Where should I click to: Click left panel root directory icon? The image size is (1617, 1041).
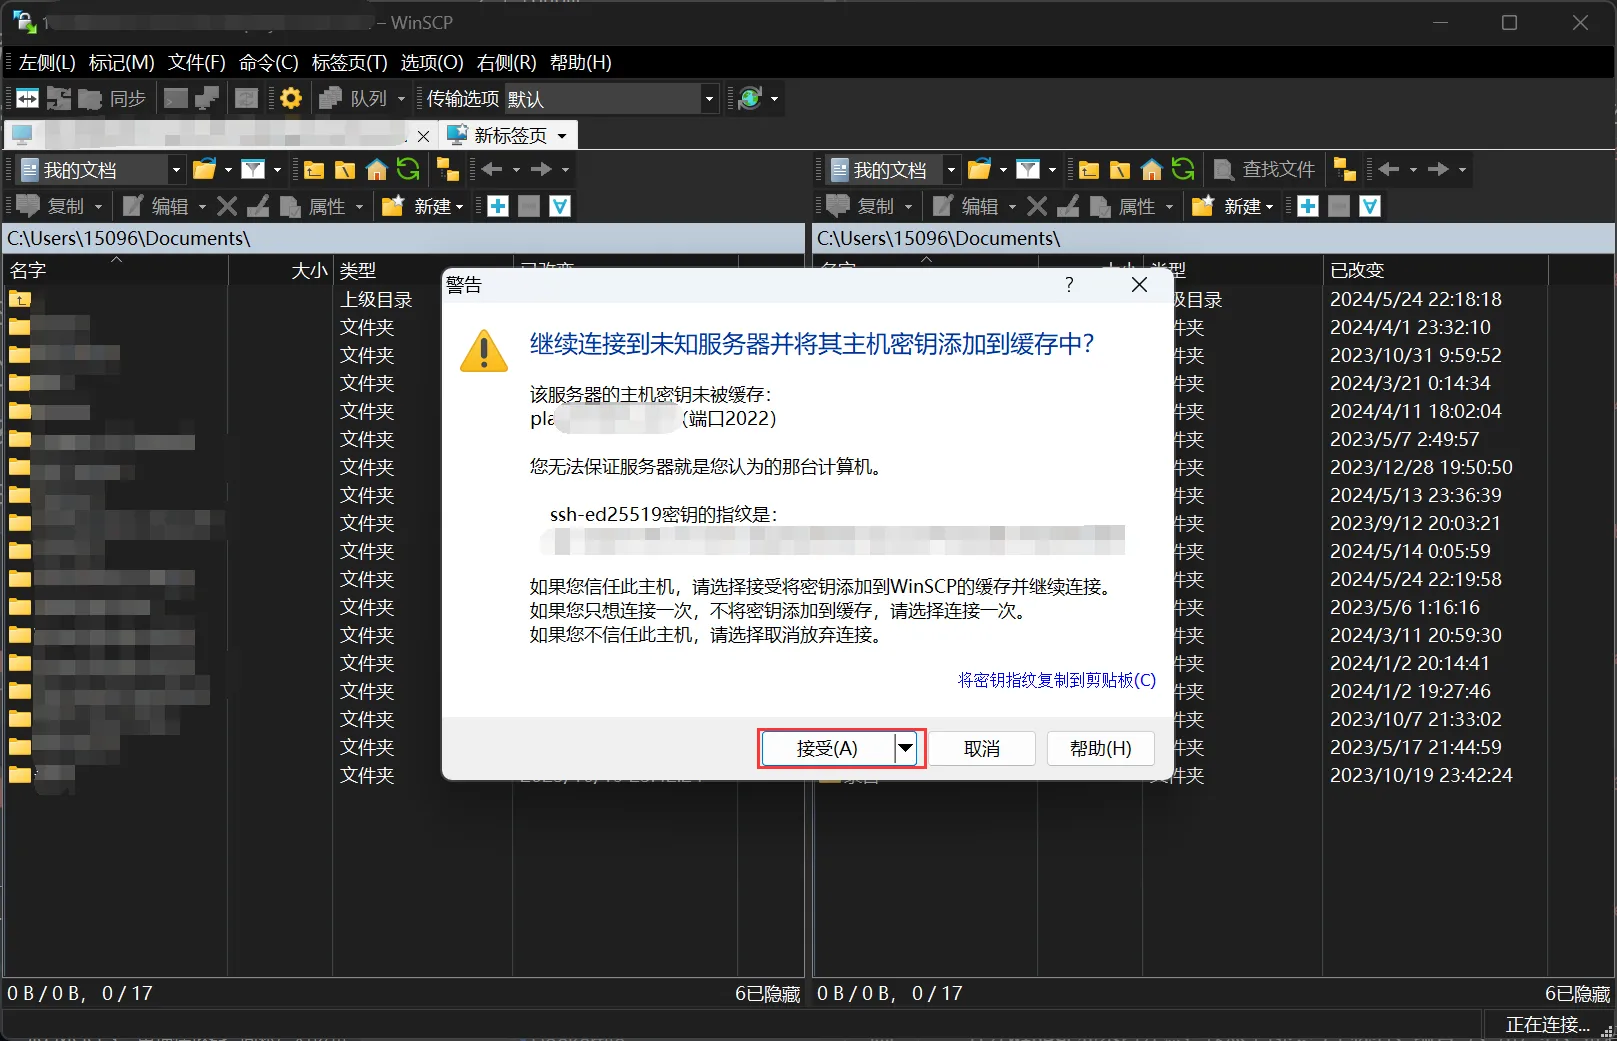(x=345, y=170)
